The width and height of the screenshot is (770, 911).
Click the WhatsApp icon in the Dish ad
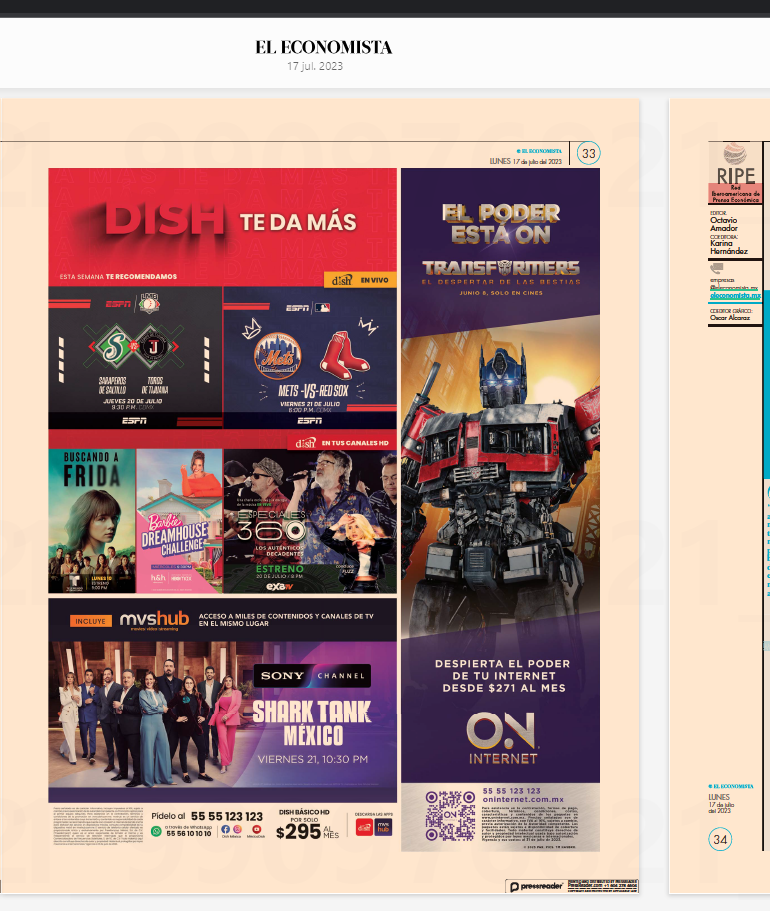(x=156, y=831)
